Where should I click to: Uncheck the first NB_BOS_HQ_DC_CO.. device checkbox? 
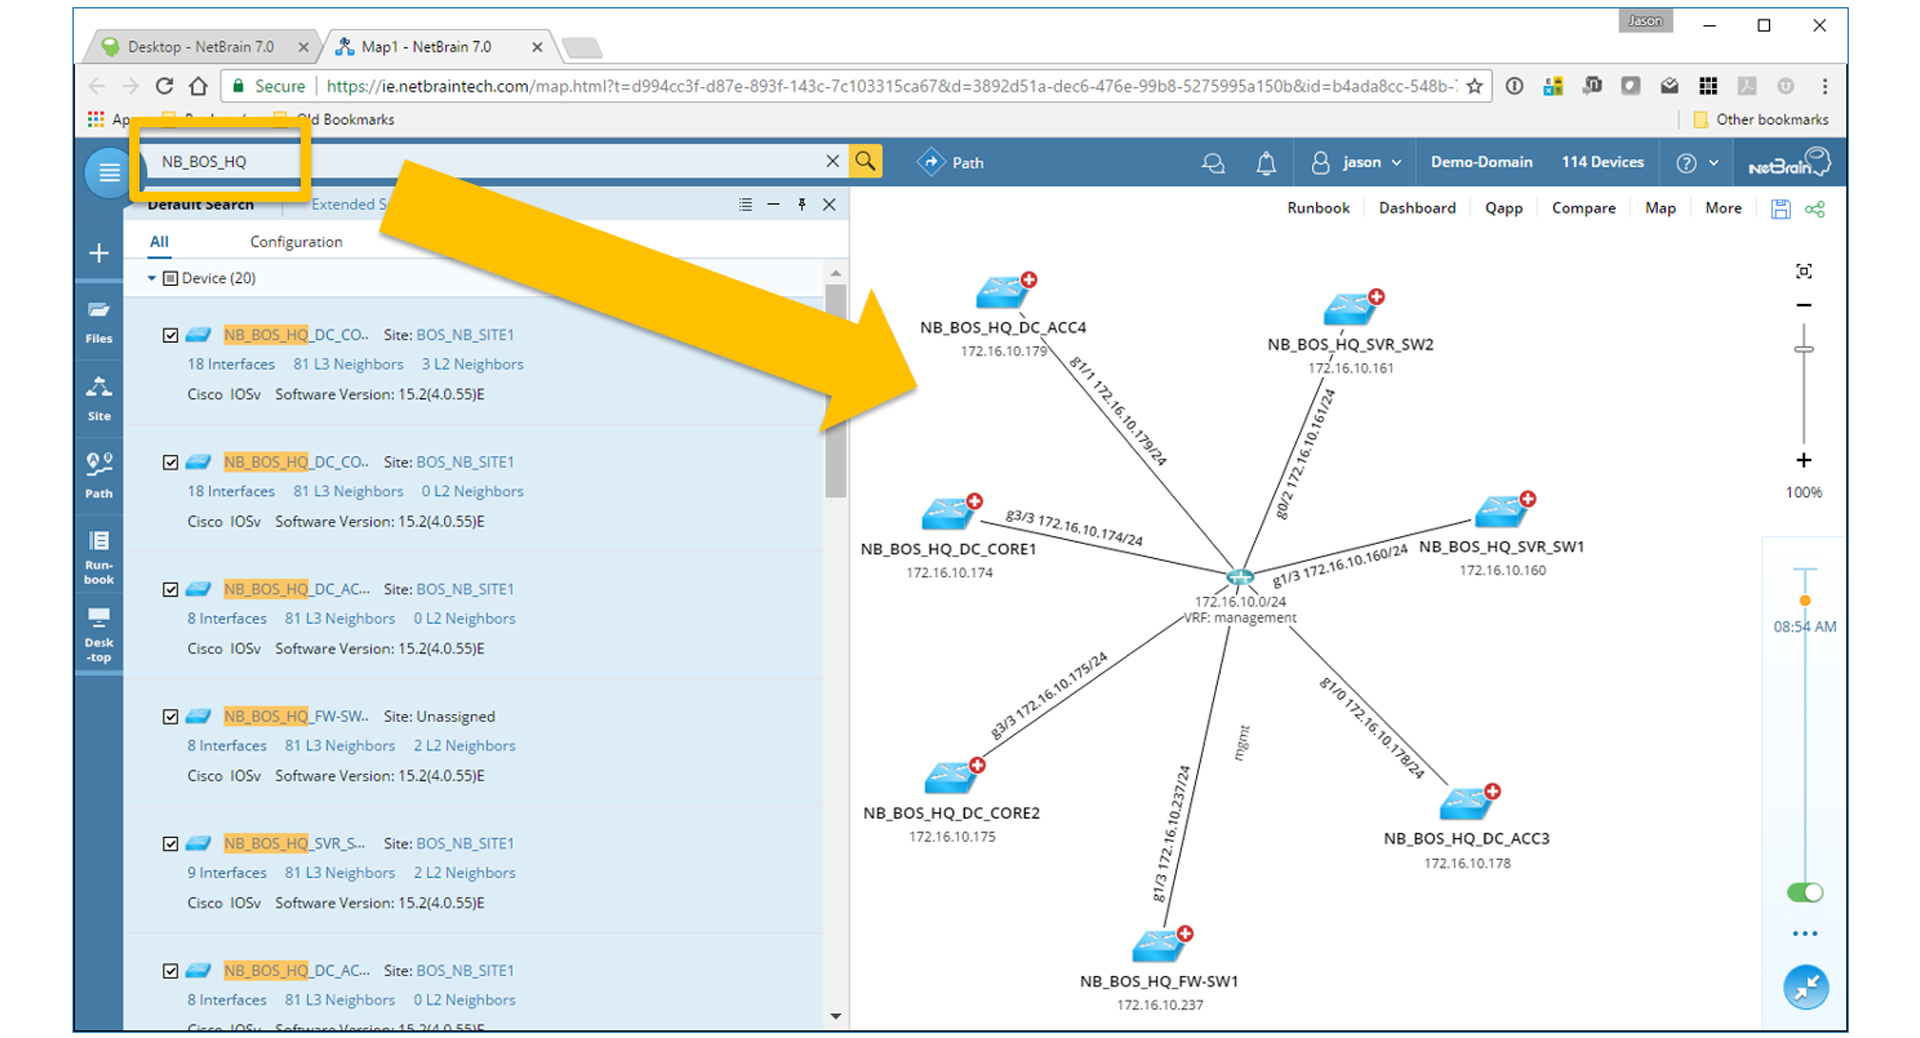point(170,335)
